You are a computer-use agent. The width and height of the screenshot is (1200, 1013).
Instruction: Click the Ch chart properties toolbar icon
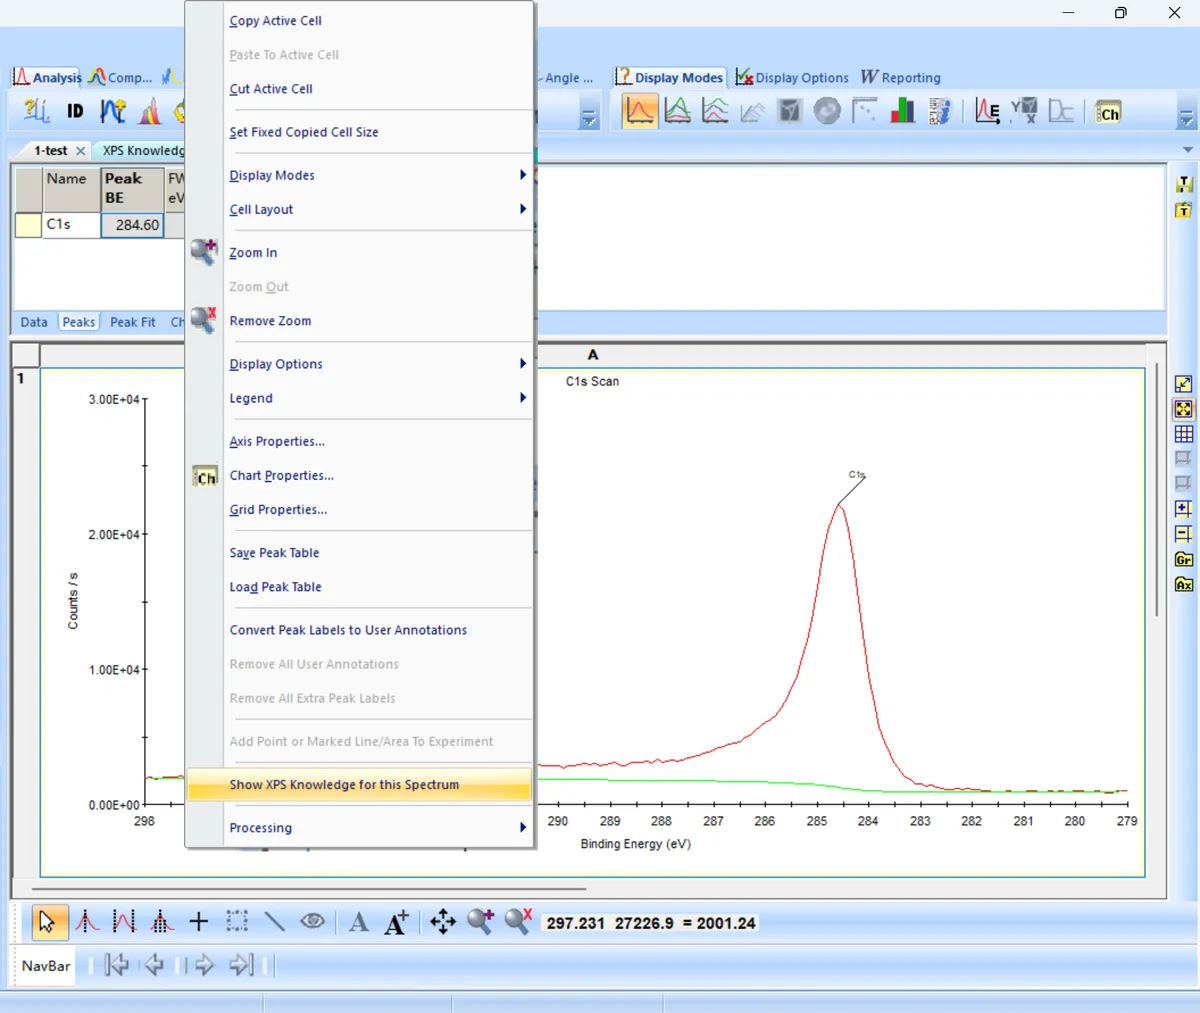[x=1108, y=113]
